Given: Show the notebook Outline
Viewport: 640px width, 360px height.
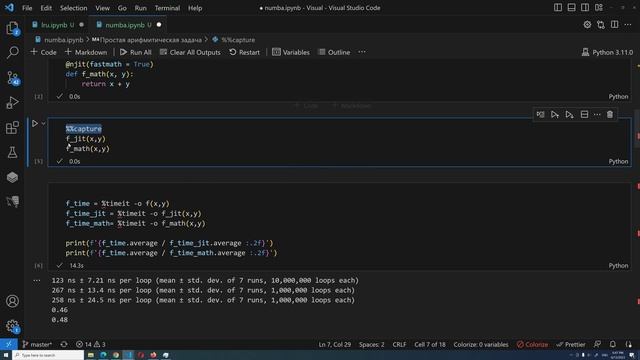Looking at the screenshot, I should (334, 52).
